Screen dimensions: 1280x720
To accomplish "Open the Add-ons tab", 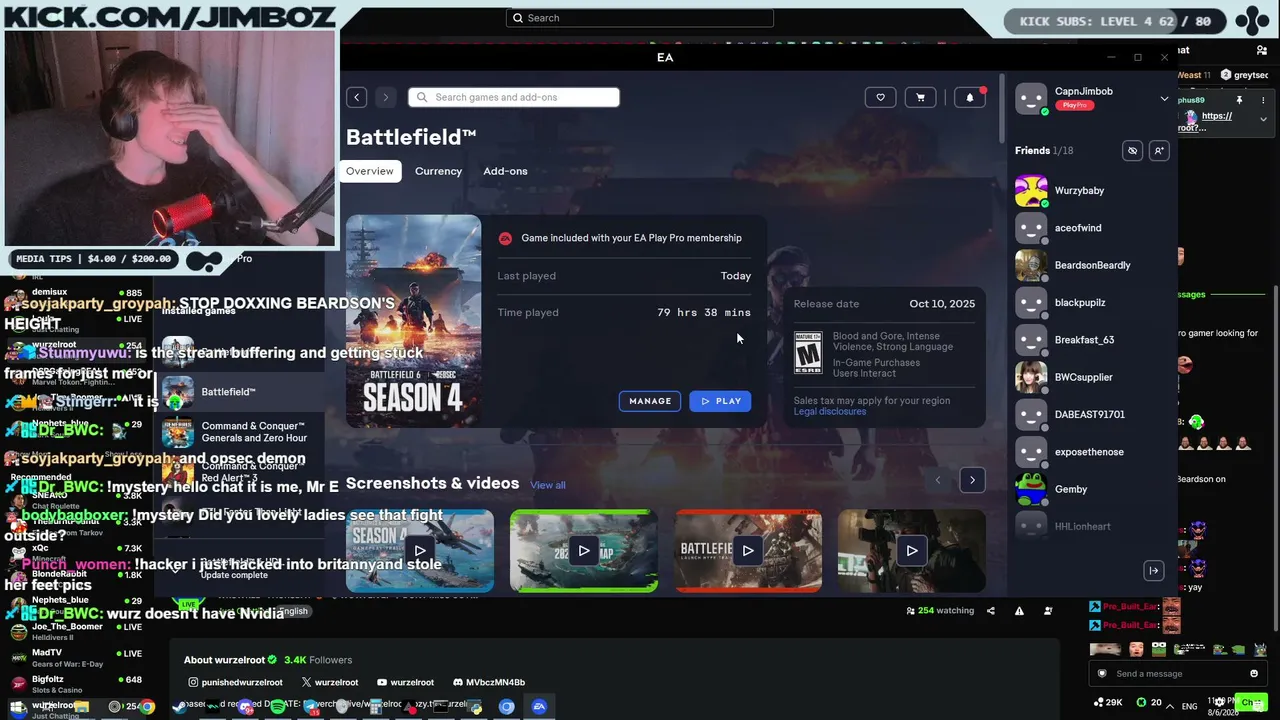I will coord(505,171).
